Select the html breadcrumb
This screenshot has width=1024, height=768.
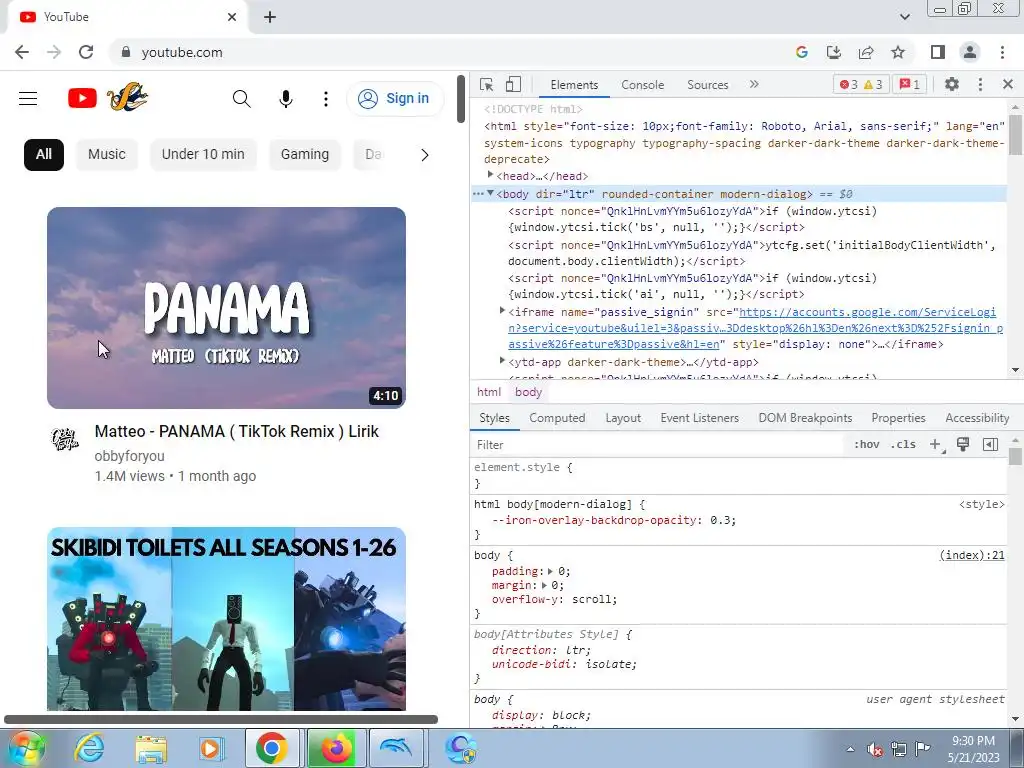[x=488, y=392]
